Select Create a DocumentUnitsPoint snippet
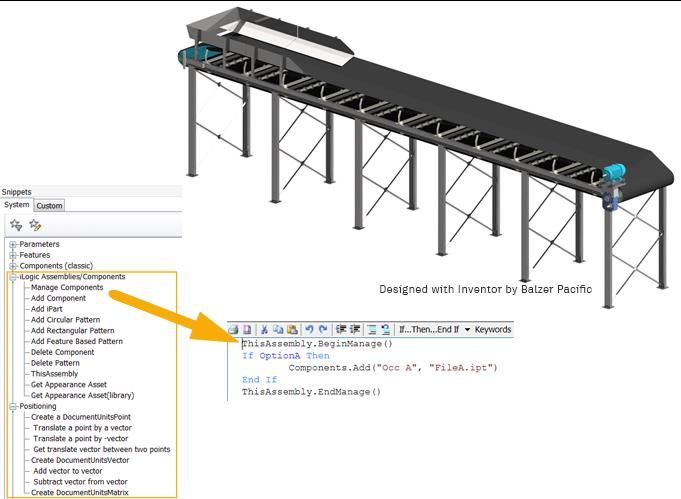 (81, 417)
